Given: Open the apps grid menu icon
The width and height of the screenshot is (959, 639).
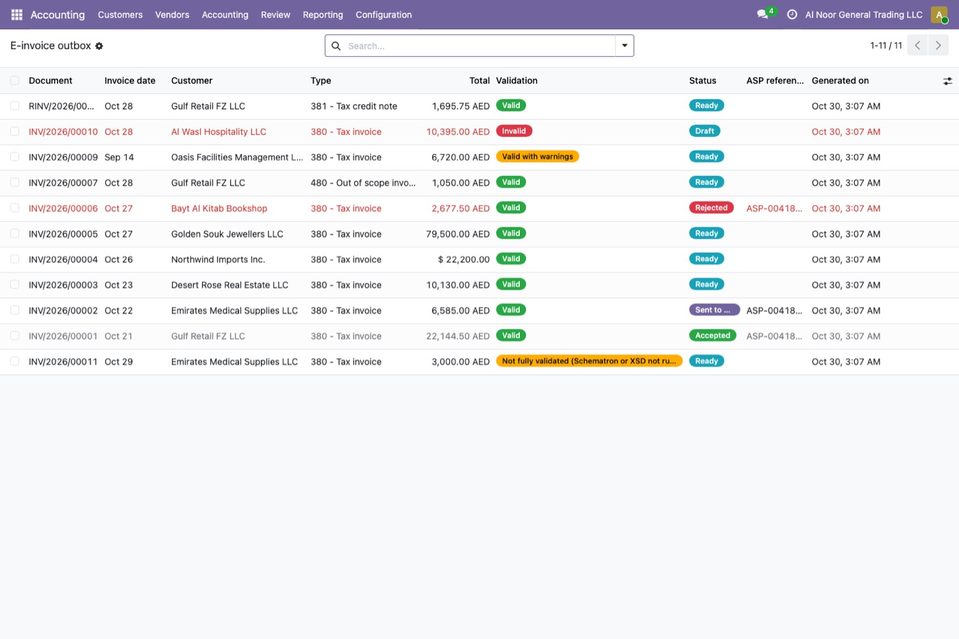Looking at the screenshot, I should [17, 15].
